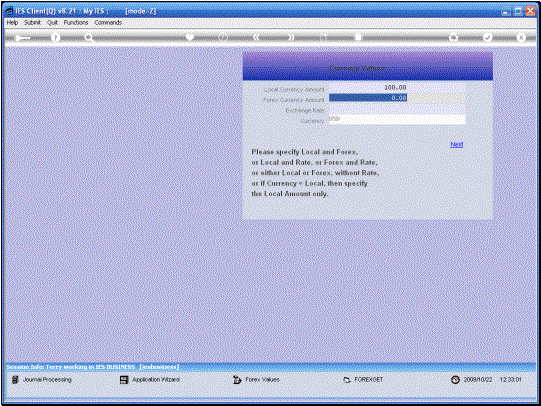Click the heart-shaped toolbar icon
The width and height of the screenshot is (541, 406).
tap(190, 37)
